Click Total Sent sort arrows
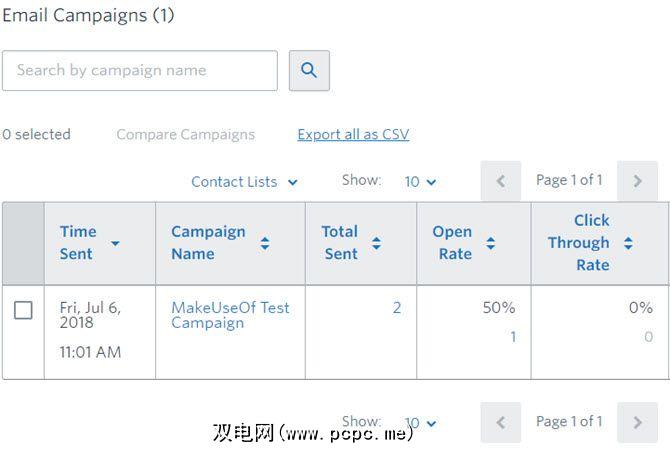670x456 pixels. pyautogui.click(x=376, y=243)
